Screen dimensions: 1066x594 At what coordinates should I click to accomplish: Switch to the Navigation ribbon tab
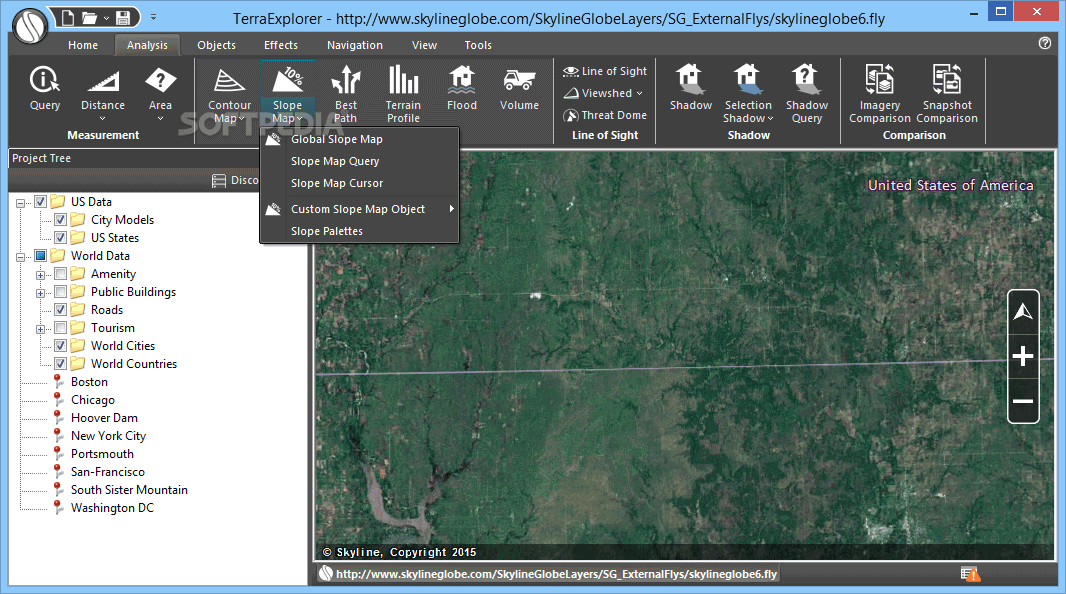pos(355,45)
